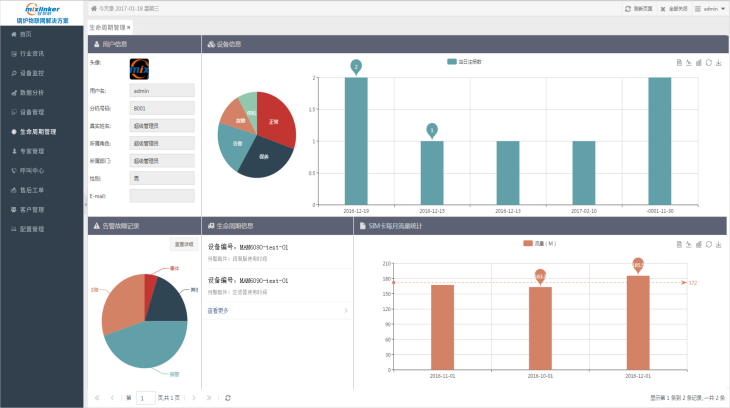The width and height of the screenshot is (730, 408).
Task: Close the 生命周期管理 tab
Action: [129, 27]
